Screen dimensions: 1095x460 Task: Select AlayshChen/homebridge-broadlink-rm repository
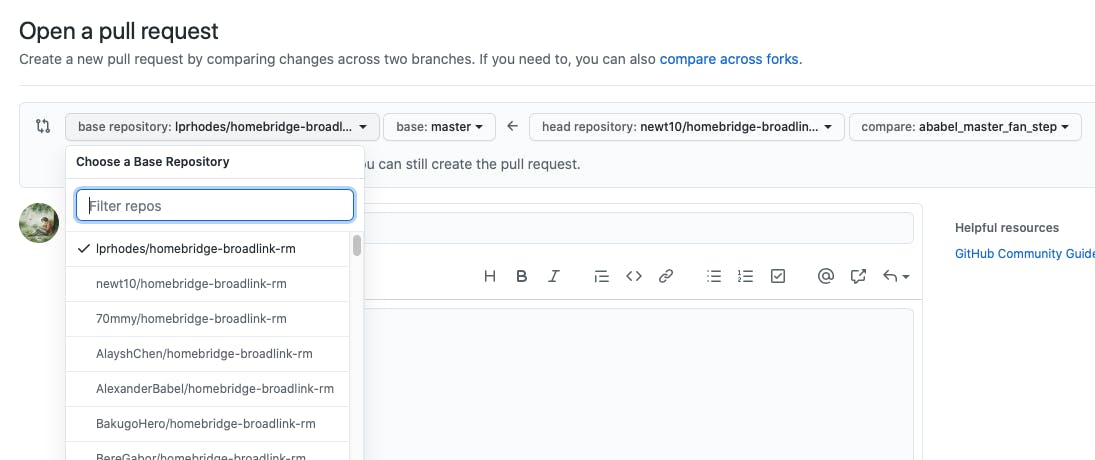tap(207, 354)
